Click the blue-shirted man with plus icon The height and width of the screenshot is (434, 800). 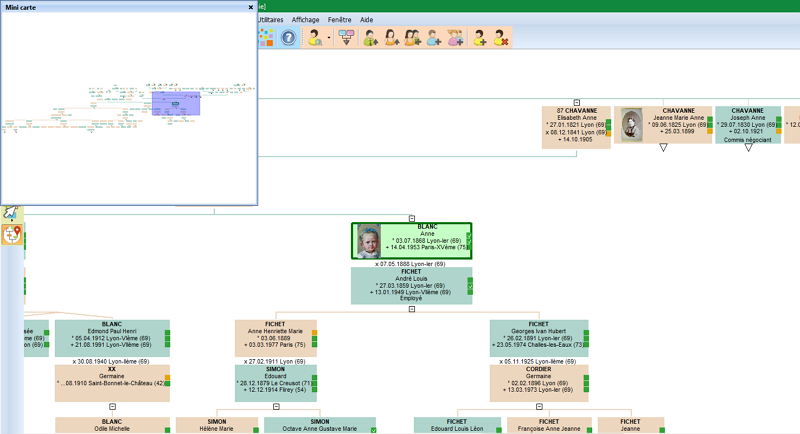coord(434,38)
